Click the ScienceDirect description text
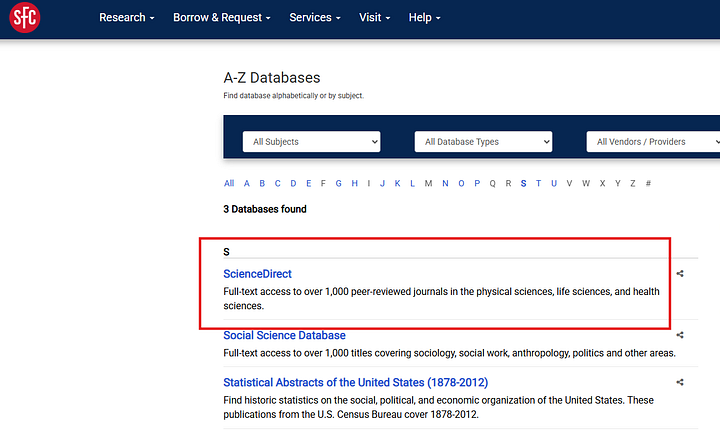Image resolution: width=720 pixels, height=441 pixels. [441, 299]
